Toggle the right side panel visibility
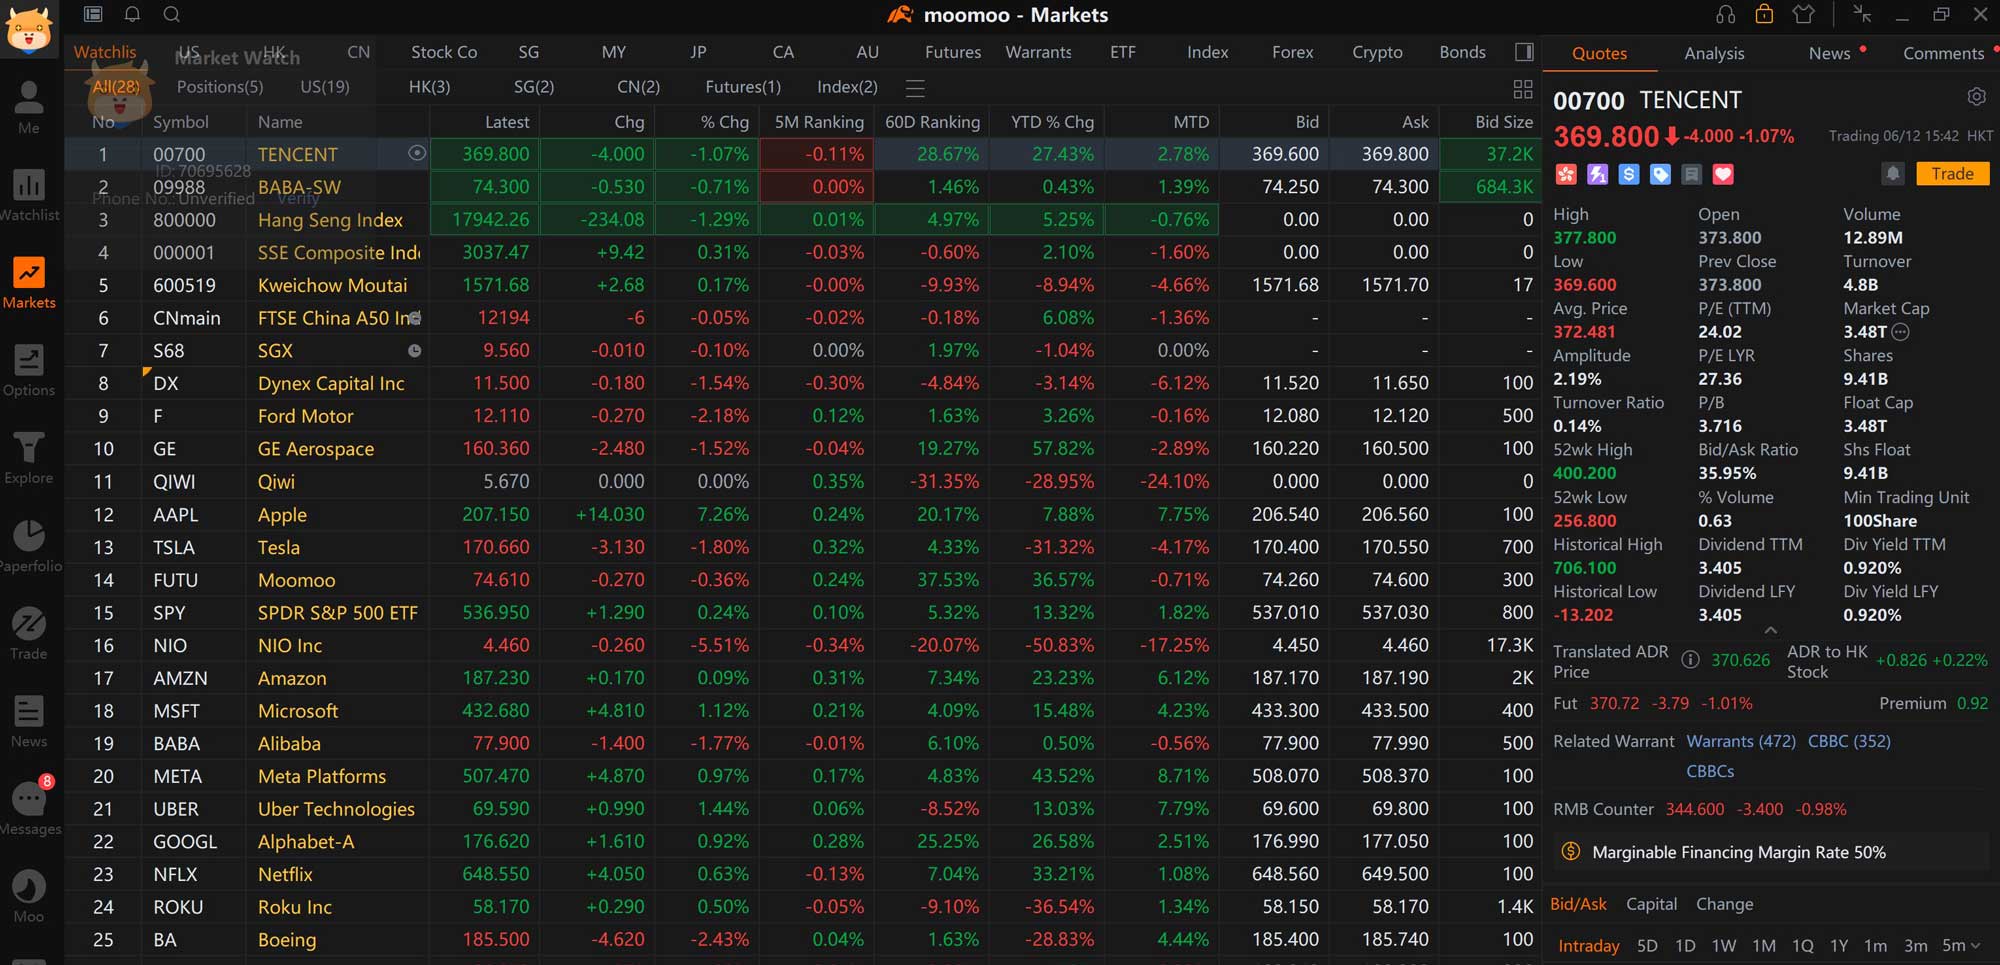This screenshot has height=965, width=2000. 1524,52
